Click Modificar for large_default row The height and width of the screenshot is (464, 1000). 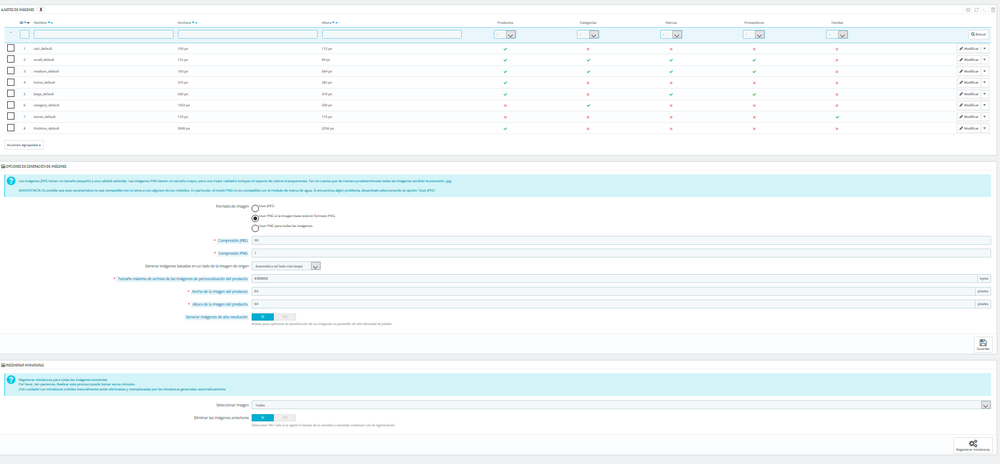[969, 94]
